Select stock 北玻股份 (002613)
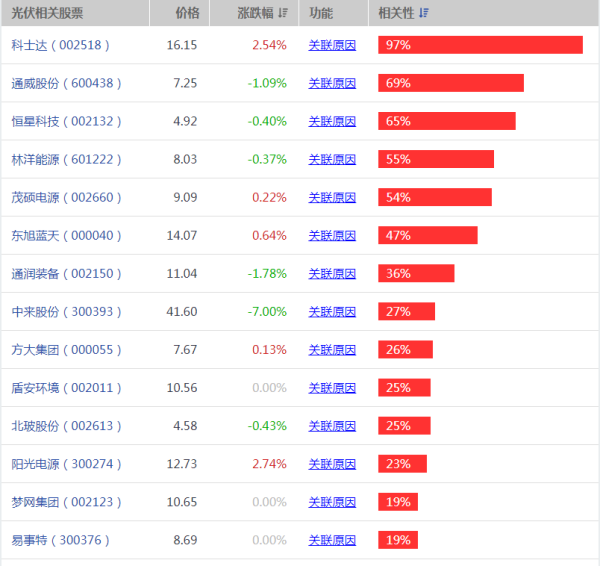 tap(66, 426)
